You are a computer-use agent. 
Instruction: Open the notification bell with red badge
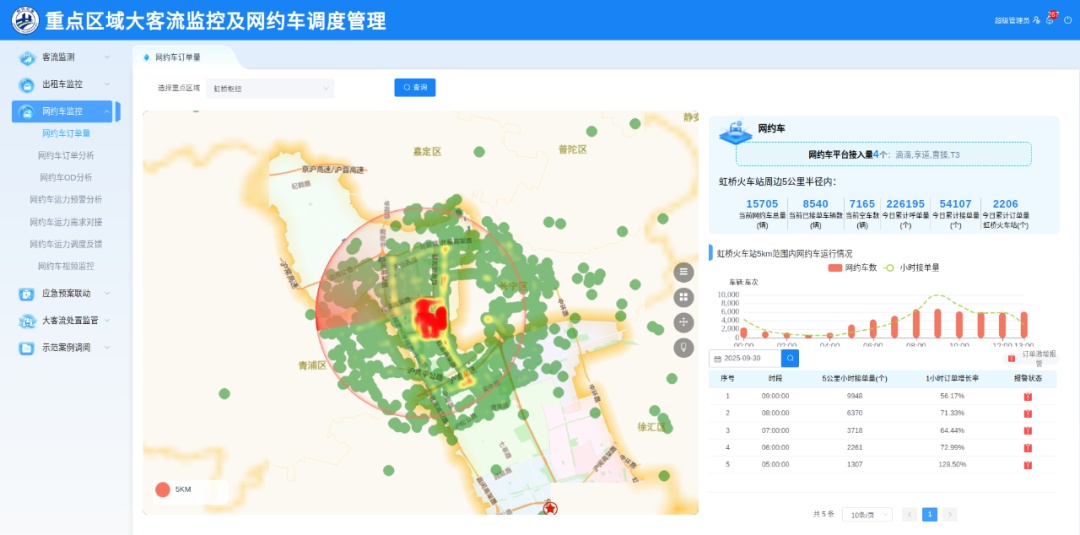tap(1050, 20)
